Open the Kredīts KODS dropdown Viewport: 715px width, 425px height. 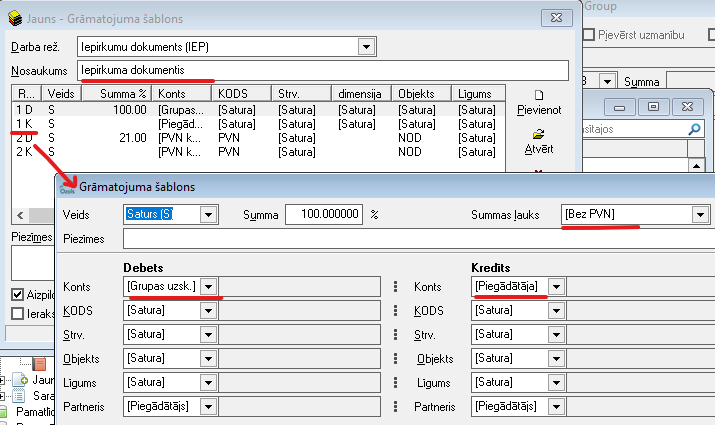pos(556,311)
